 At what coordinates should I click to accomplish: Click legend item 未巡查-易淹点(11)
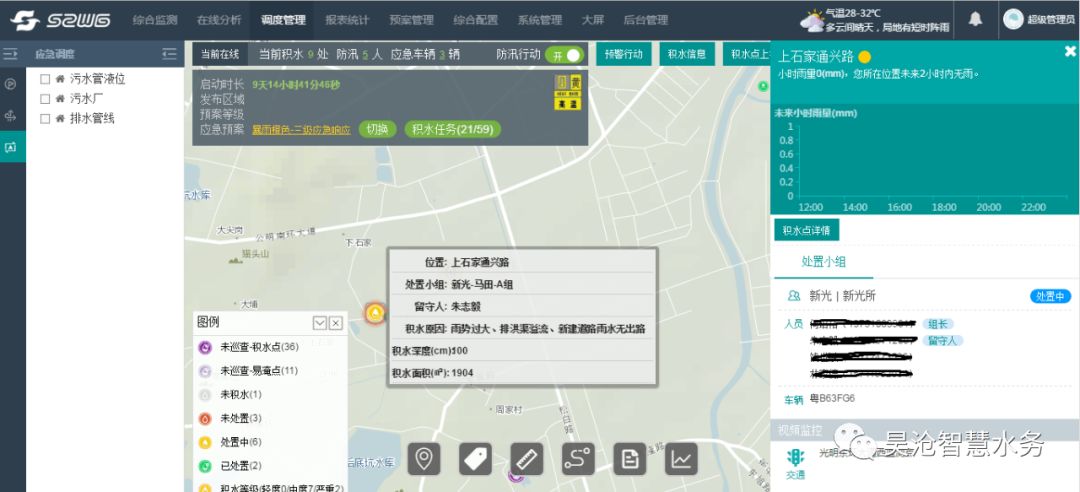[x=248, y=371]
